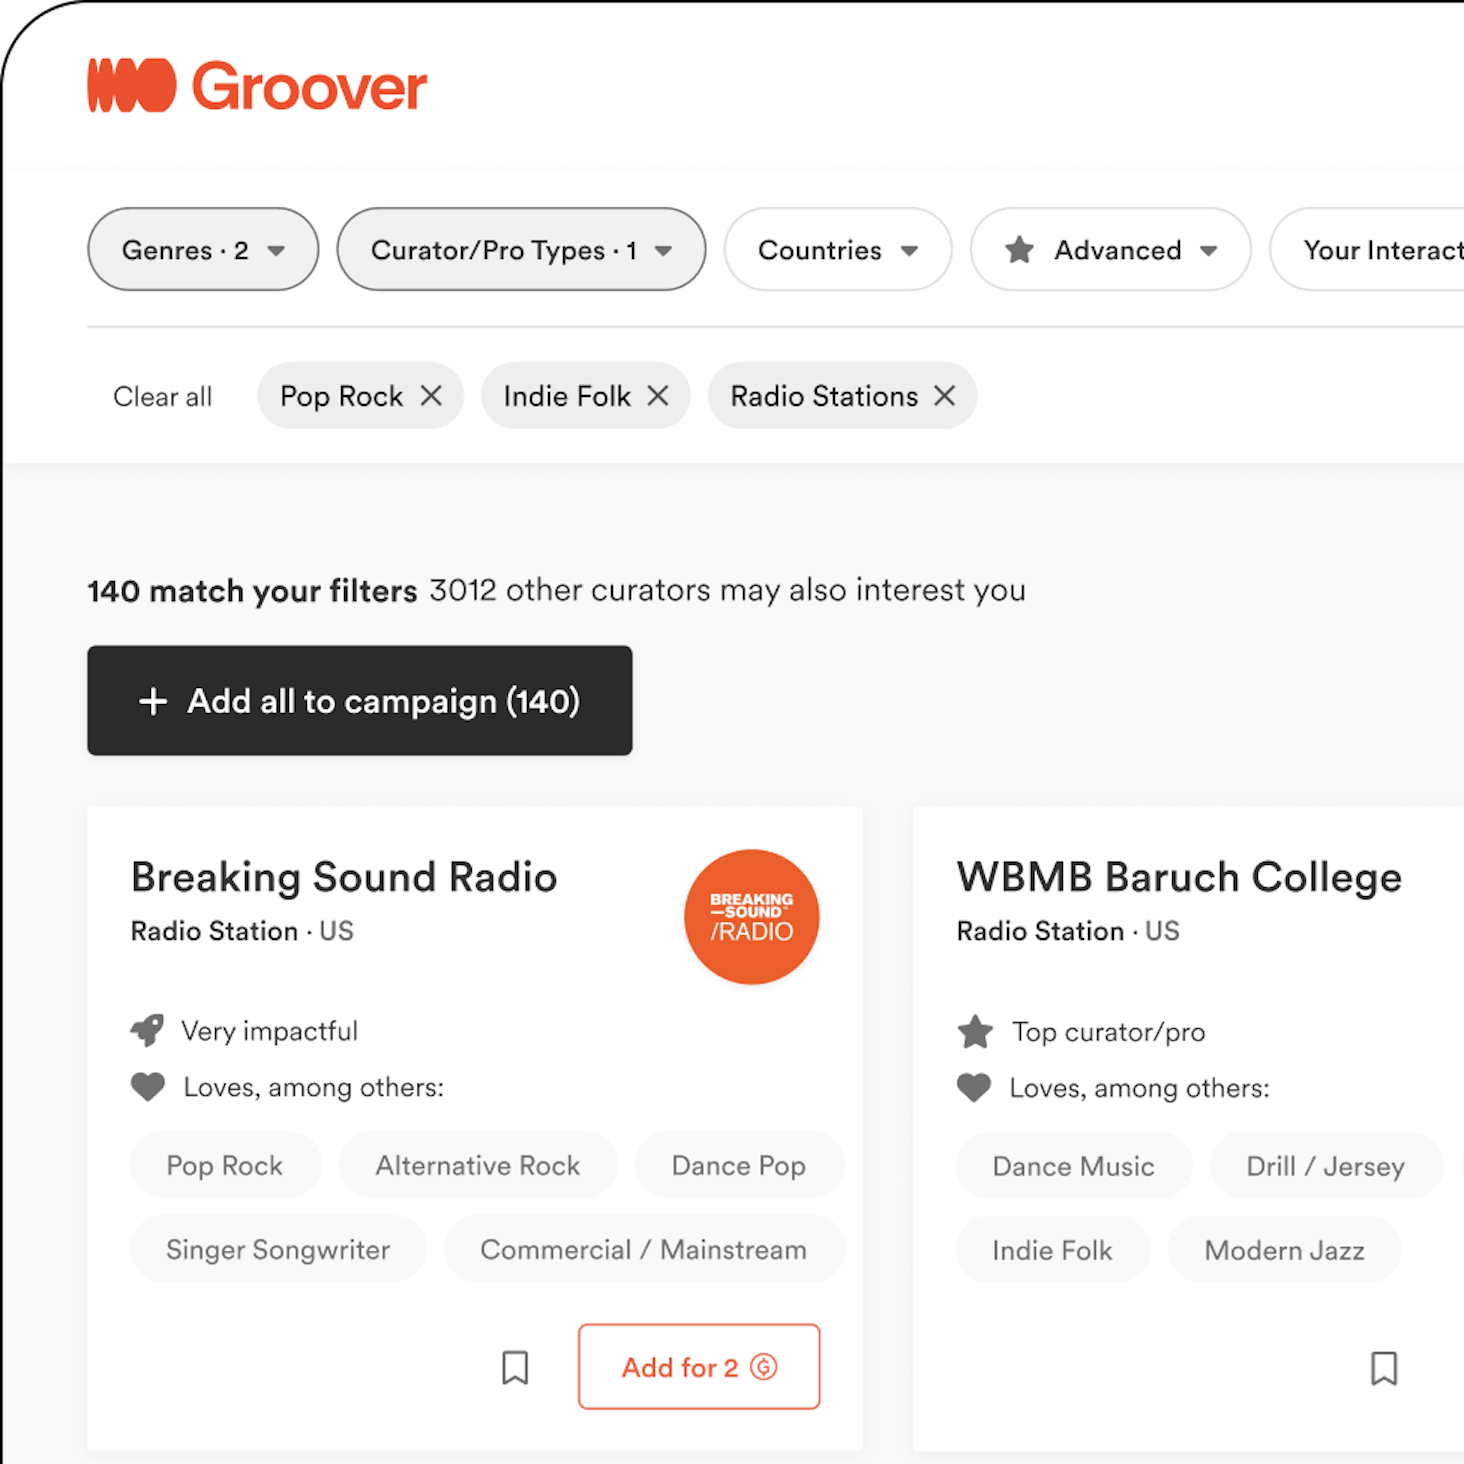Open the Genres filter dropdown

203,249
